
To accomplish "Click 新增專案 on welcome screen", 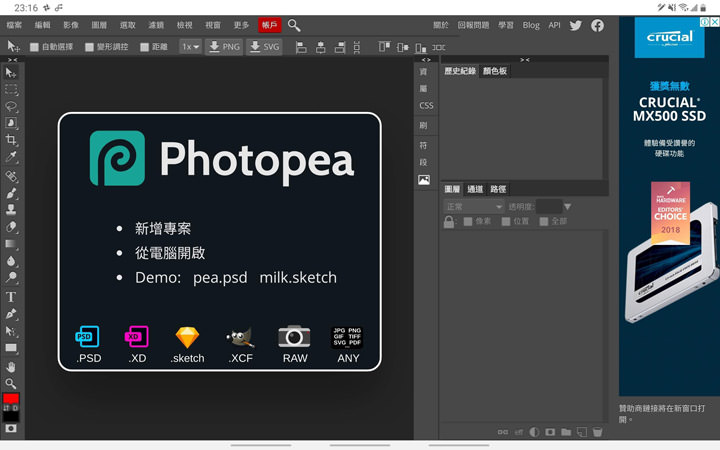I will pos(163,229).
